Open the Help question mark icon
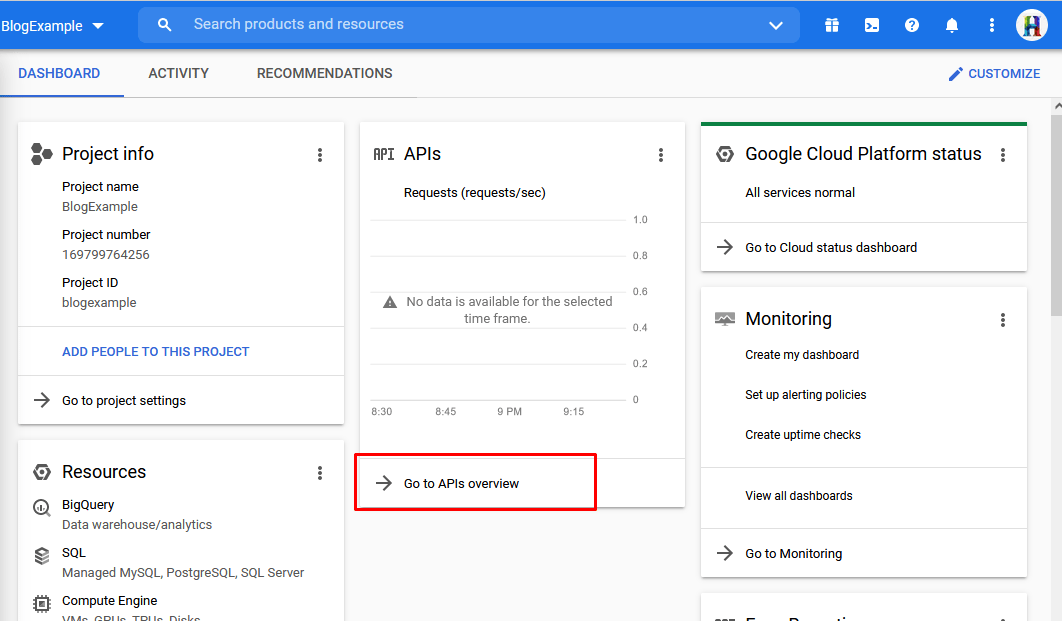The width and height of the screenshot is (1062, 621). click(912, 25)
